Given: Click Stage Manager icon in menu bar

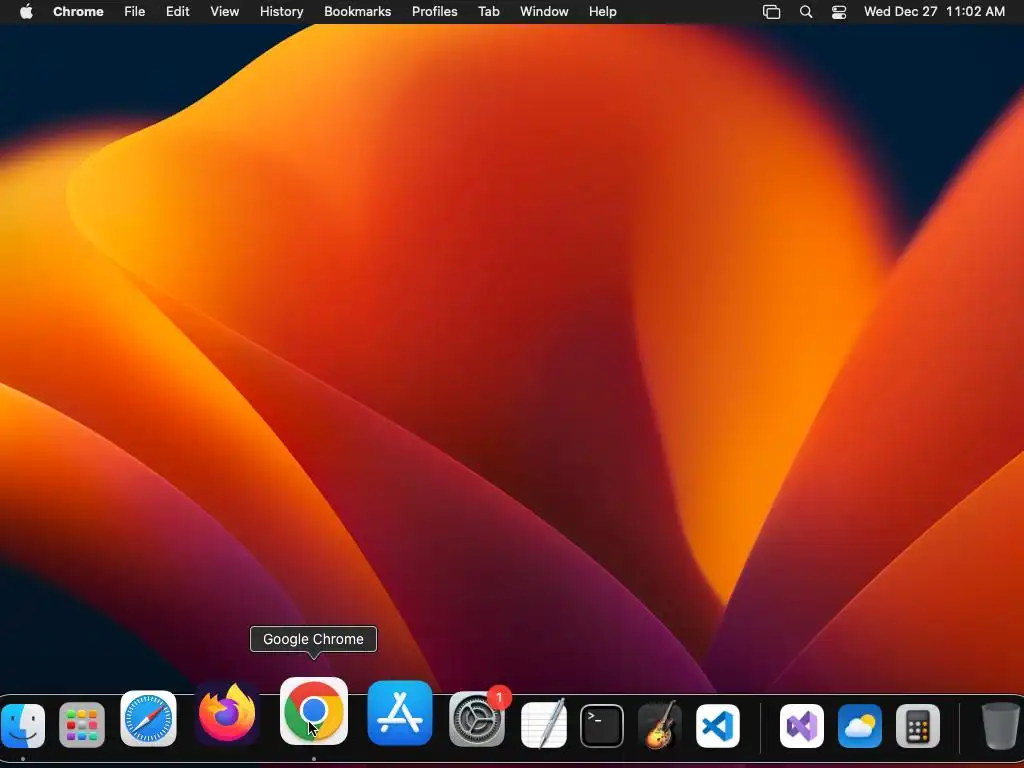Looking at the screenshot, I should pyautogui.click(x=771, y=12).
